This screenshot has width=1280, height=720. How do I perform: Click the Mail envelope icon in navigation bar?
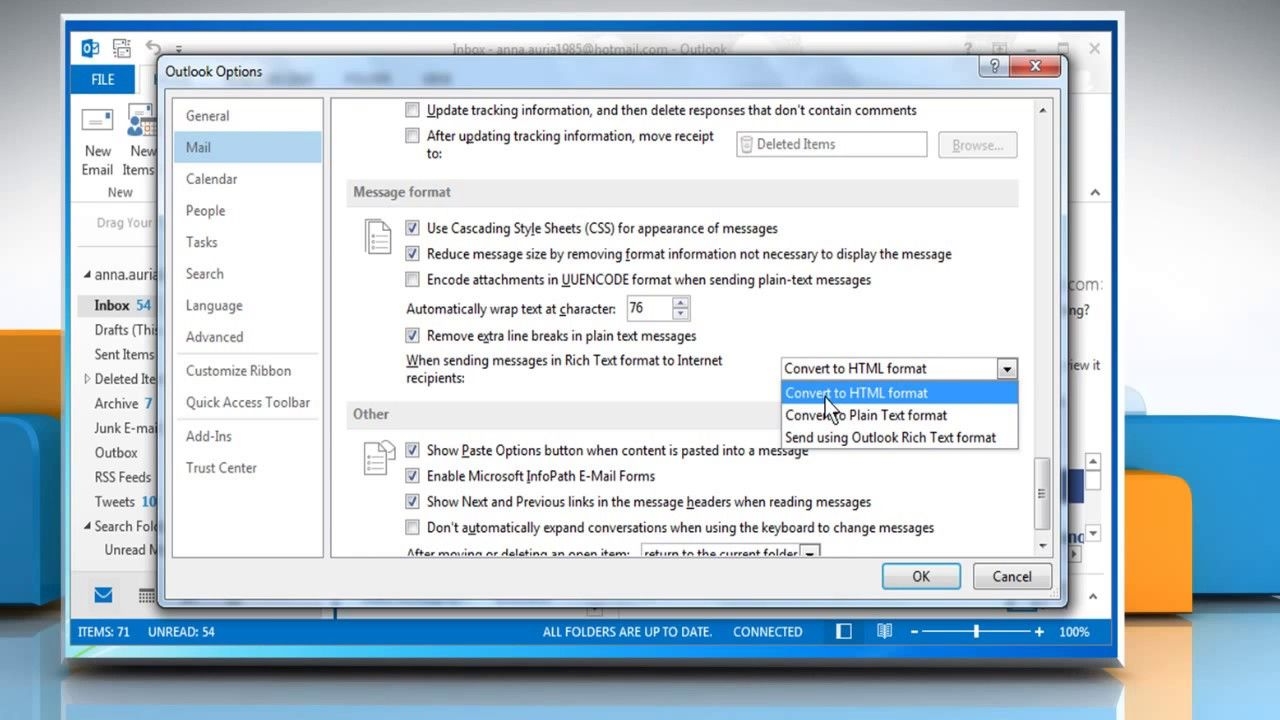coord(103,595)
